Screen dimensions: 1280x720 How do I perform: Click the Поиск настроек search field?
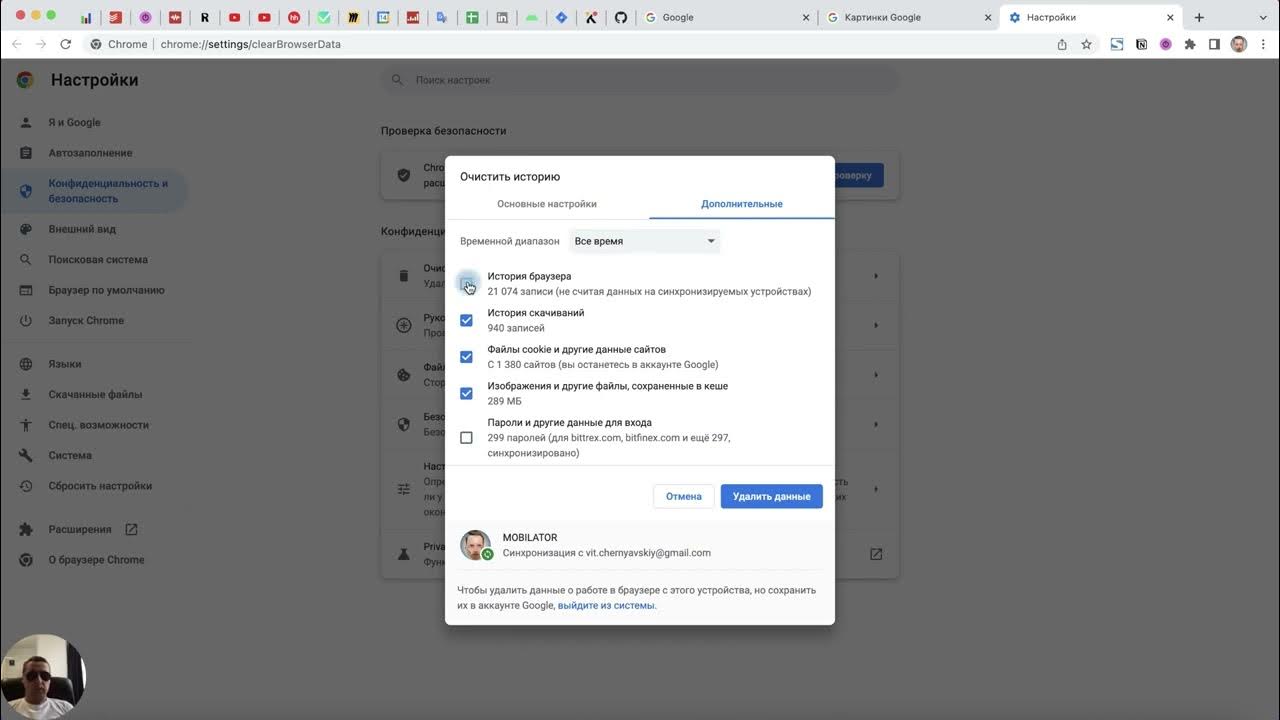click(x=640, y=80)
